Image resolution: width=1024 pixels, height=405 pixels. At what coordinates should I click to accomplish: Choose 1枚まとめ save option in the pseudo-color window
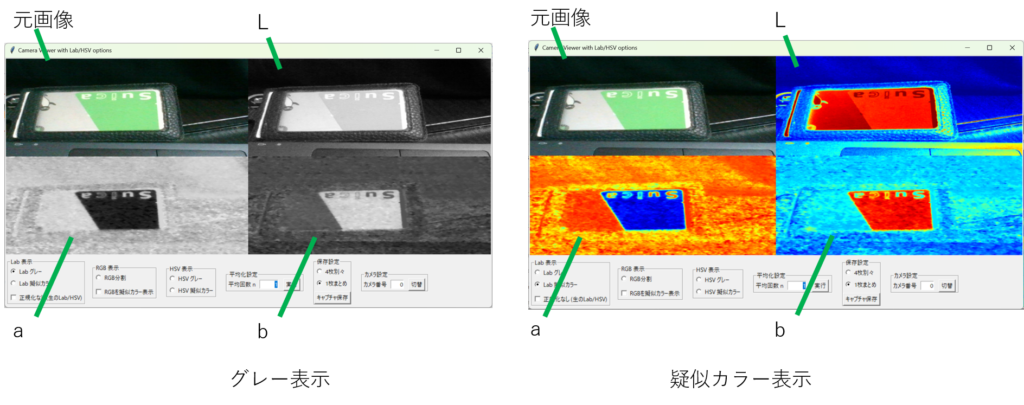pyautogui.click(x=848, y=284)
